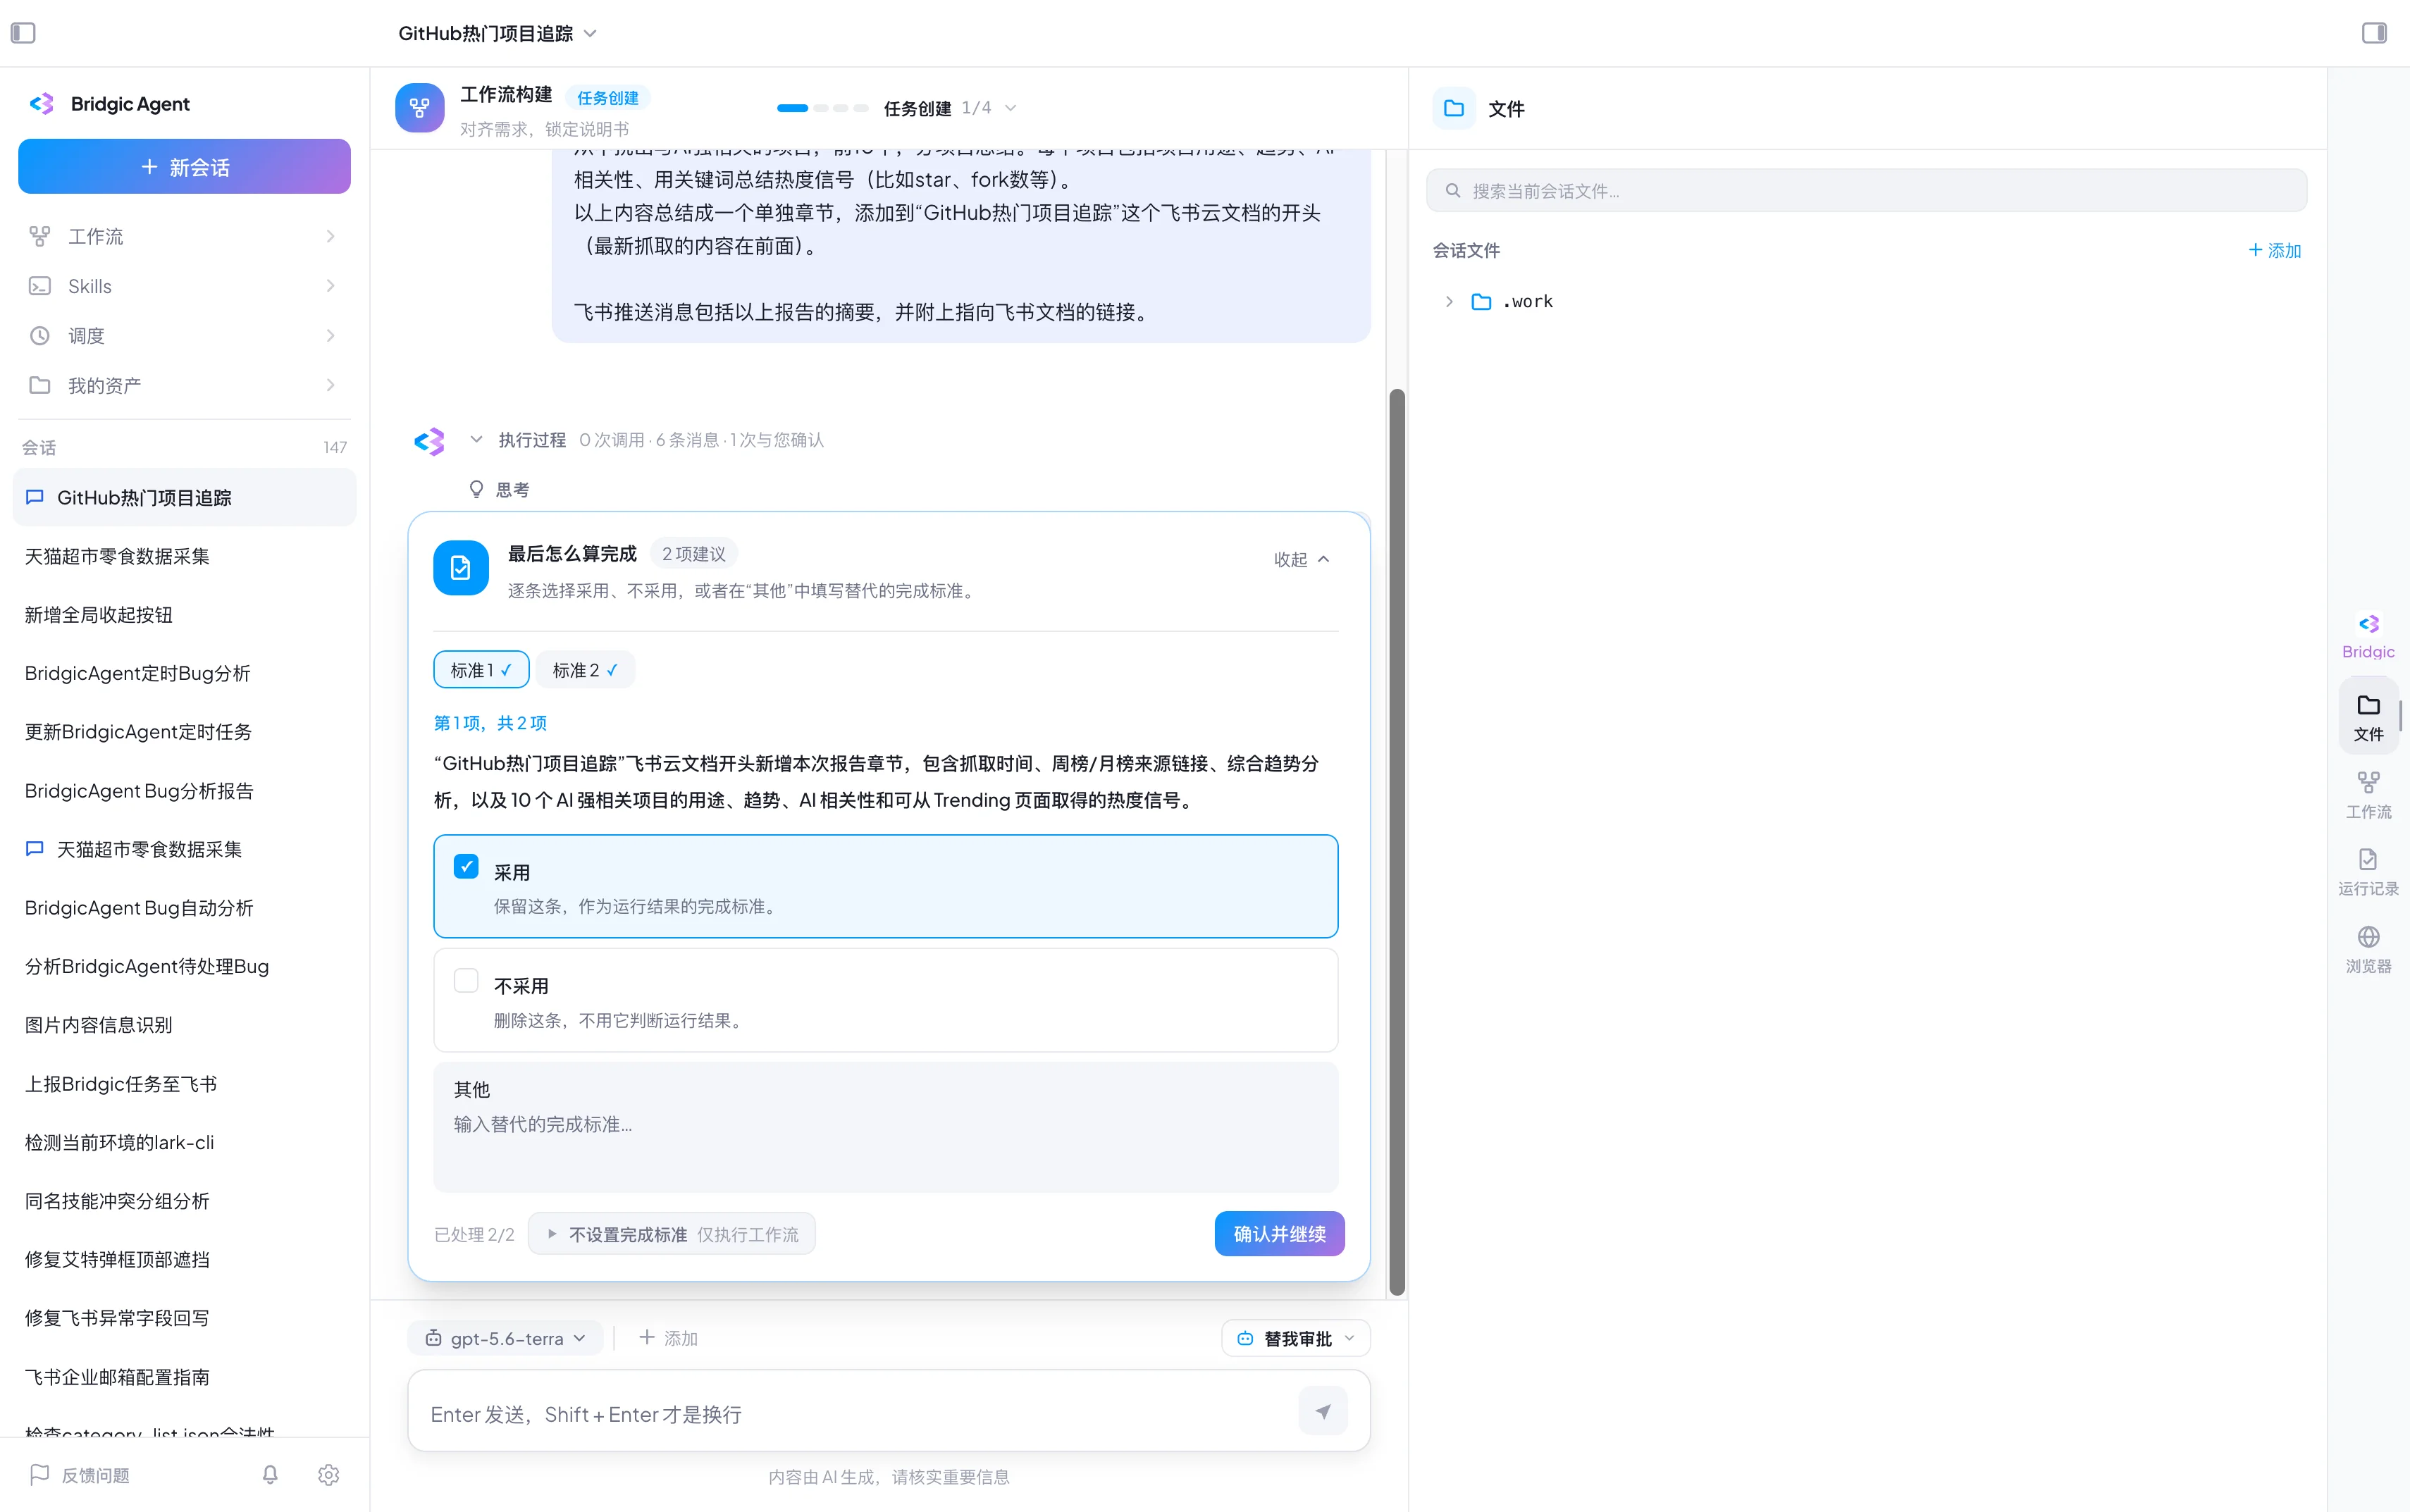Click the 文件 panel header folder icon
2410x1512 pixels.
(1454, 108)
